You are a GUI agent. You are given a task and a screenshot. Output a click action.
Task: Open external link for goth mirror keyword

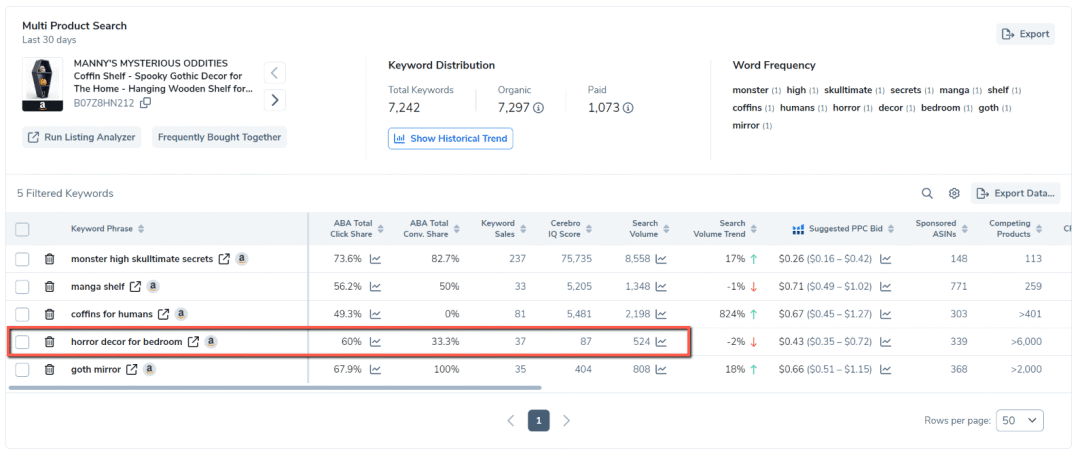pos(132,370)
